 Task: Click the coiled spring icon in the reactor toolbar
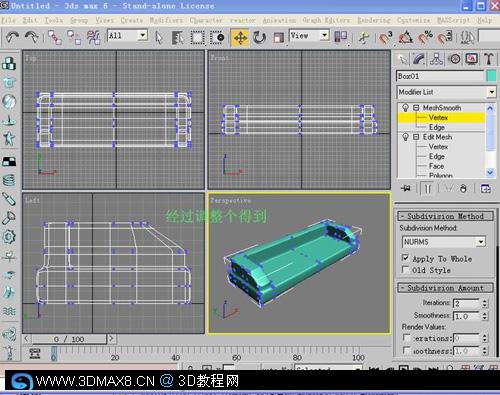tap(9, 180)
